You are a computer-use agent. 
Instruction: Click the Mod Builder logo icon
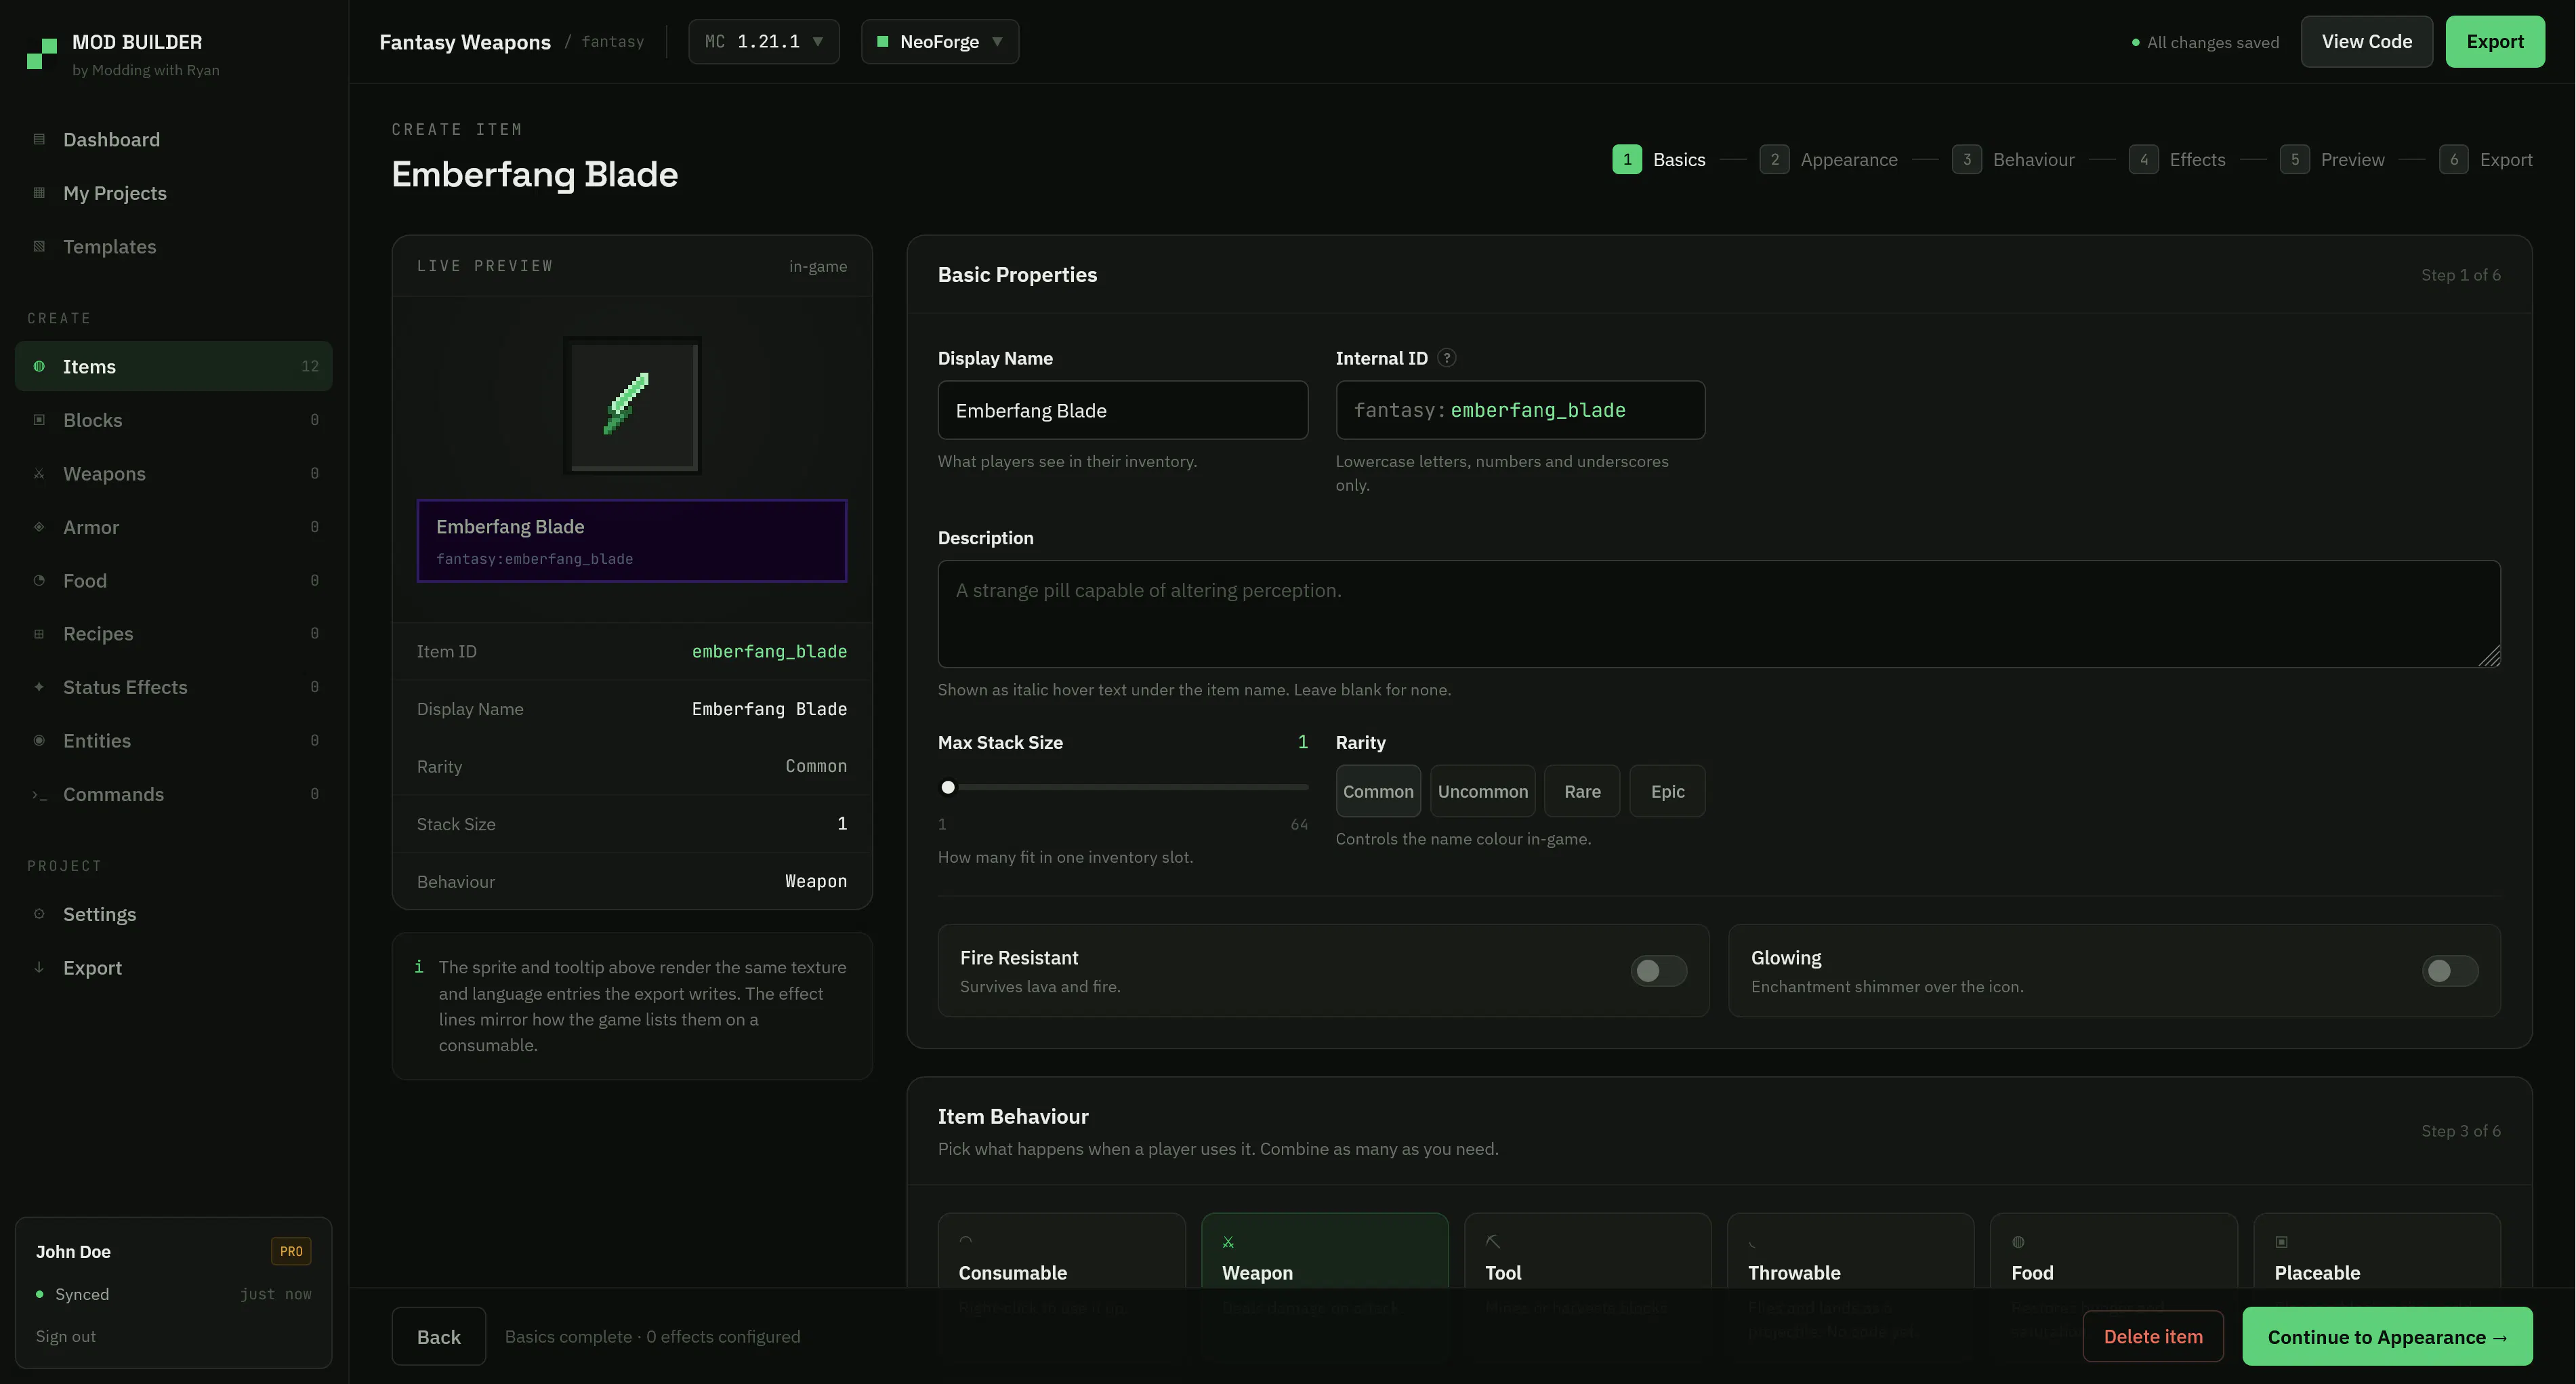coord(42,53)
